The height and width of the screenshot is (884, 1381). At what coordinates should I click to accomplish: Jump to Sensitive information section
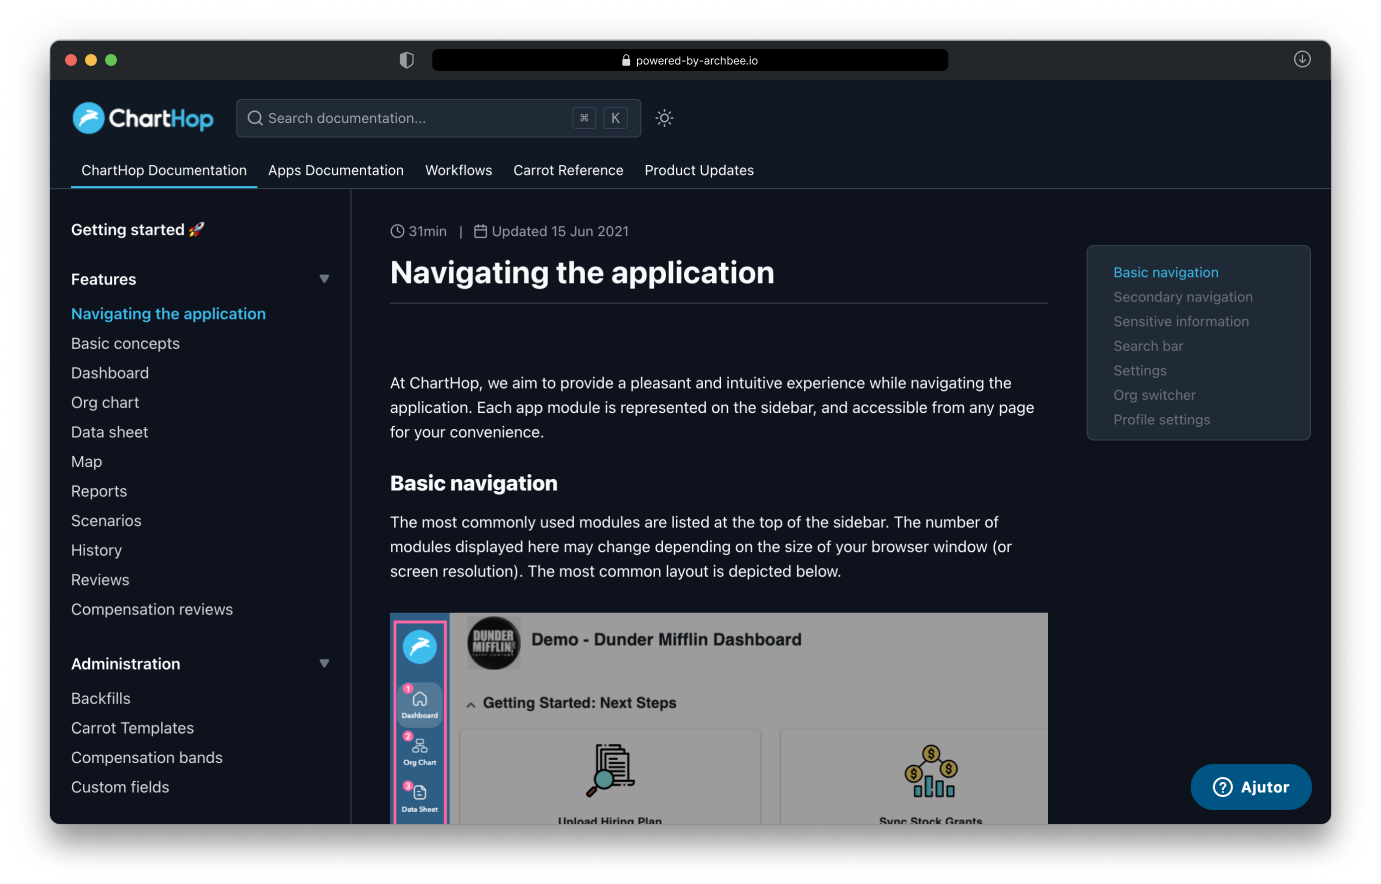pyautogui.click(x=1181, y=321)
